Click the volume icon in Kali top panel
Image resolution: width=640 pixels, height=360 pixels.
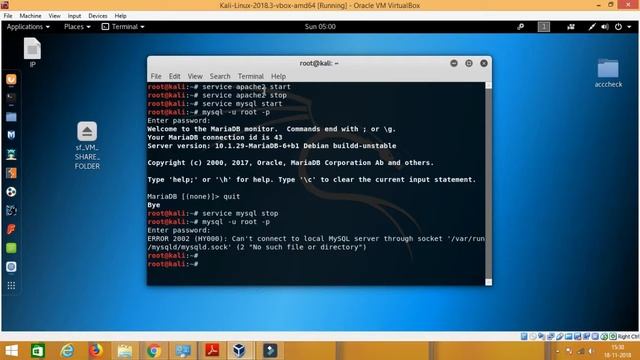pos(605,27)
